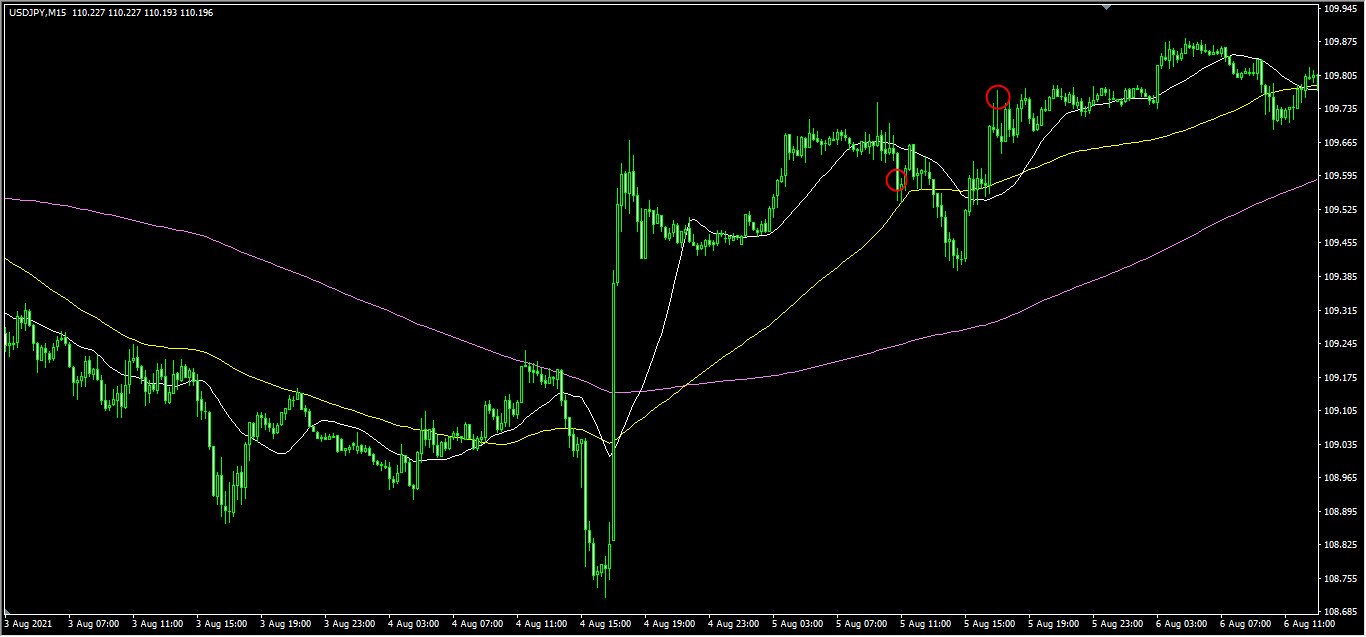Click the 109.945 price scale label
Viewport: 1366px width, 637px height.
click(x=1340, y=9)
